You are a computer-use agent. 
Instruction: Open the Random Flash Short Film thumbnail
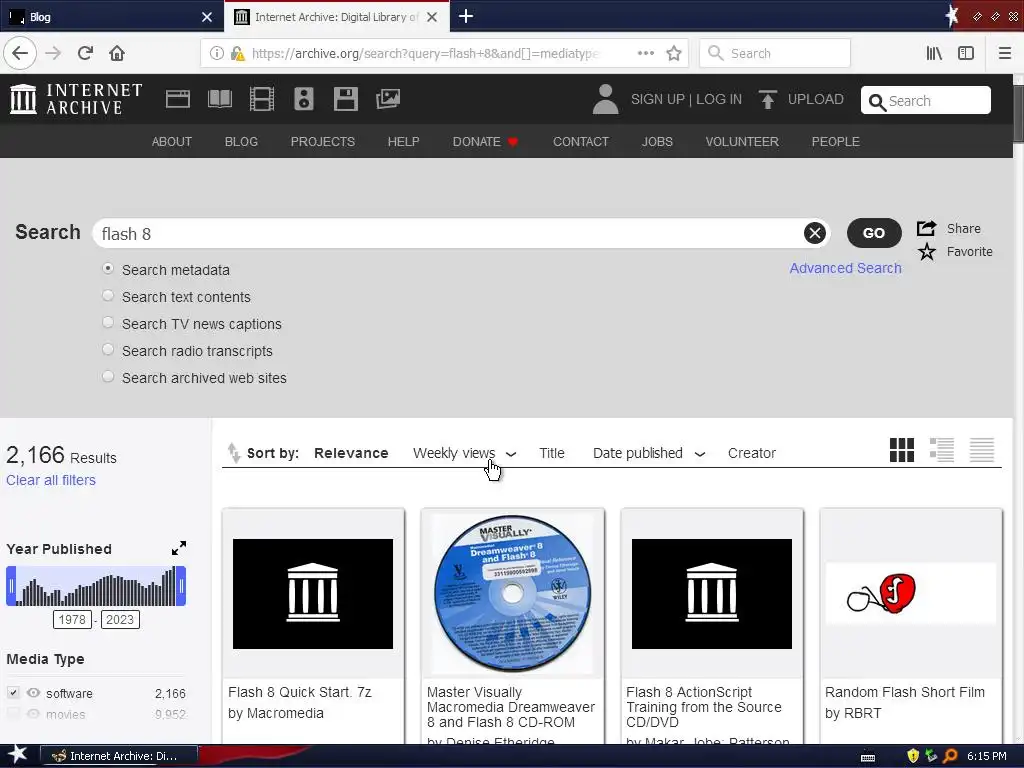[911, 594]
